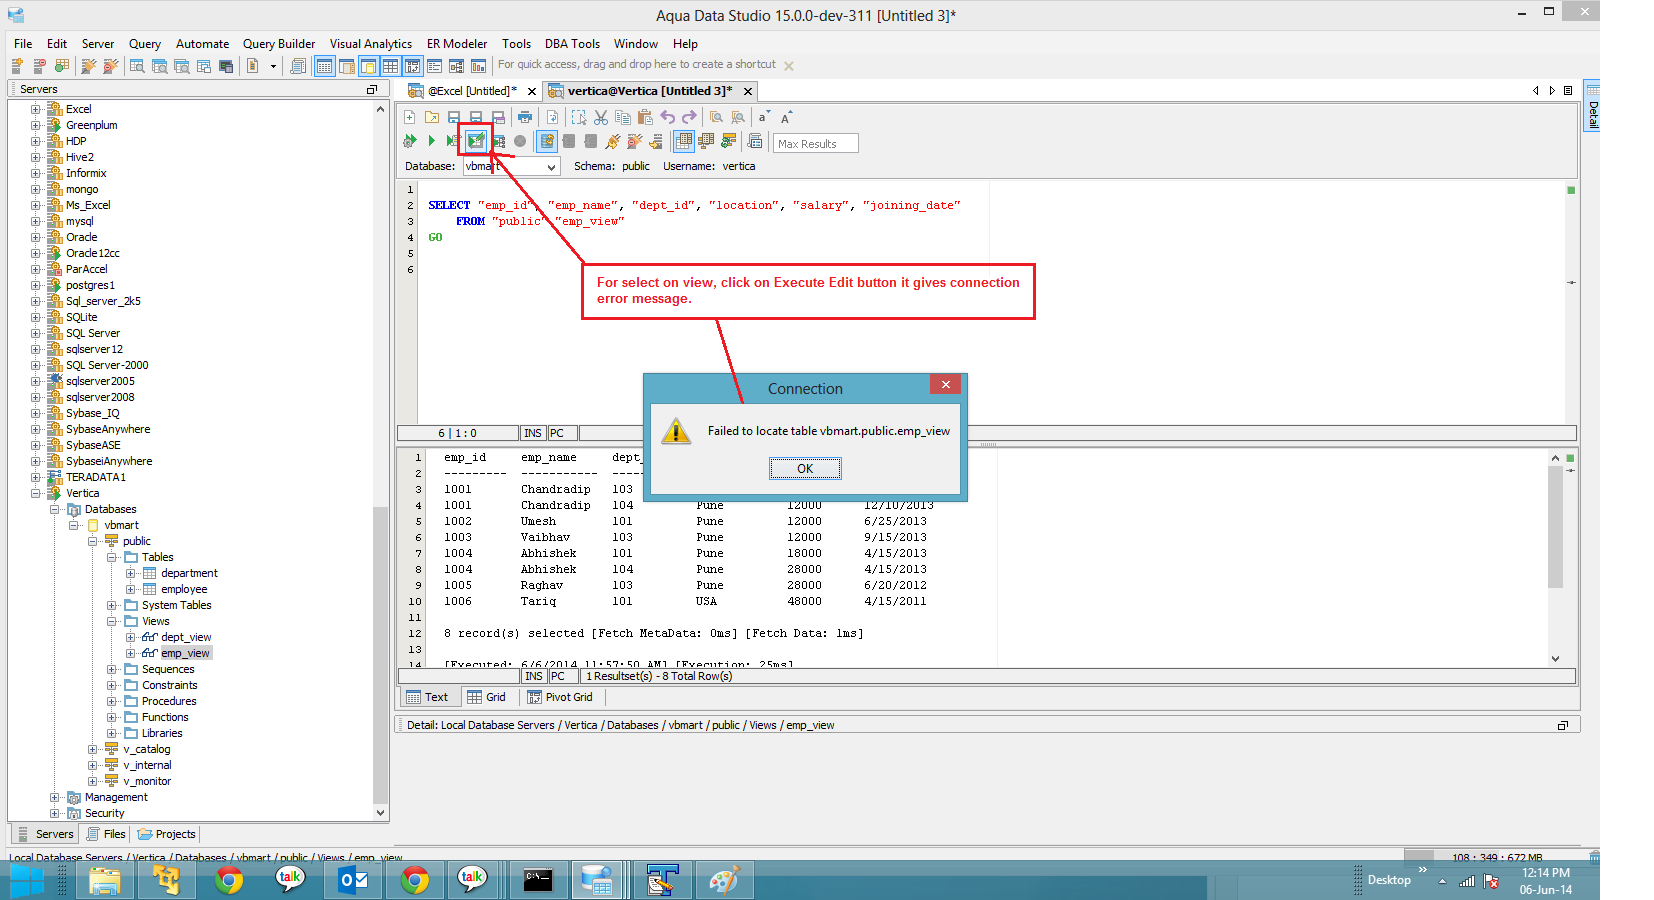Open the dropdown arrow in the main toolbar
This screenshot has height=900, width=1654.
tap(273, 66)
